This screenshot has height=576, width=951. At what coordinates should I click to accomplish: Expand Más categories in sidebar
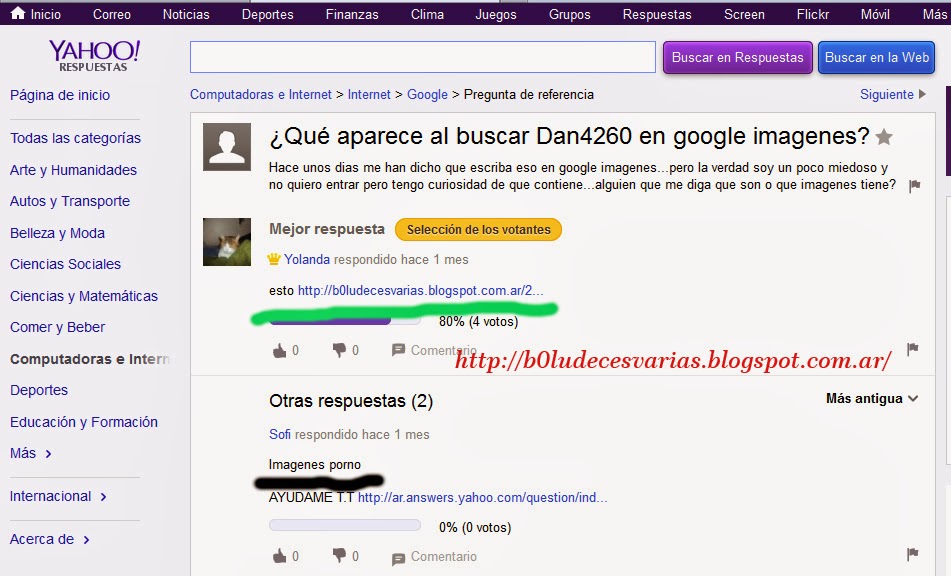pyautogui.click(x=30, y=453)
